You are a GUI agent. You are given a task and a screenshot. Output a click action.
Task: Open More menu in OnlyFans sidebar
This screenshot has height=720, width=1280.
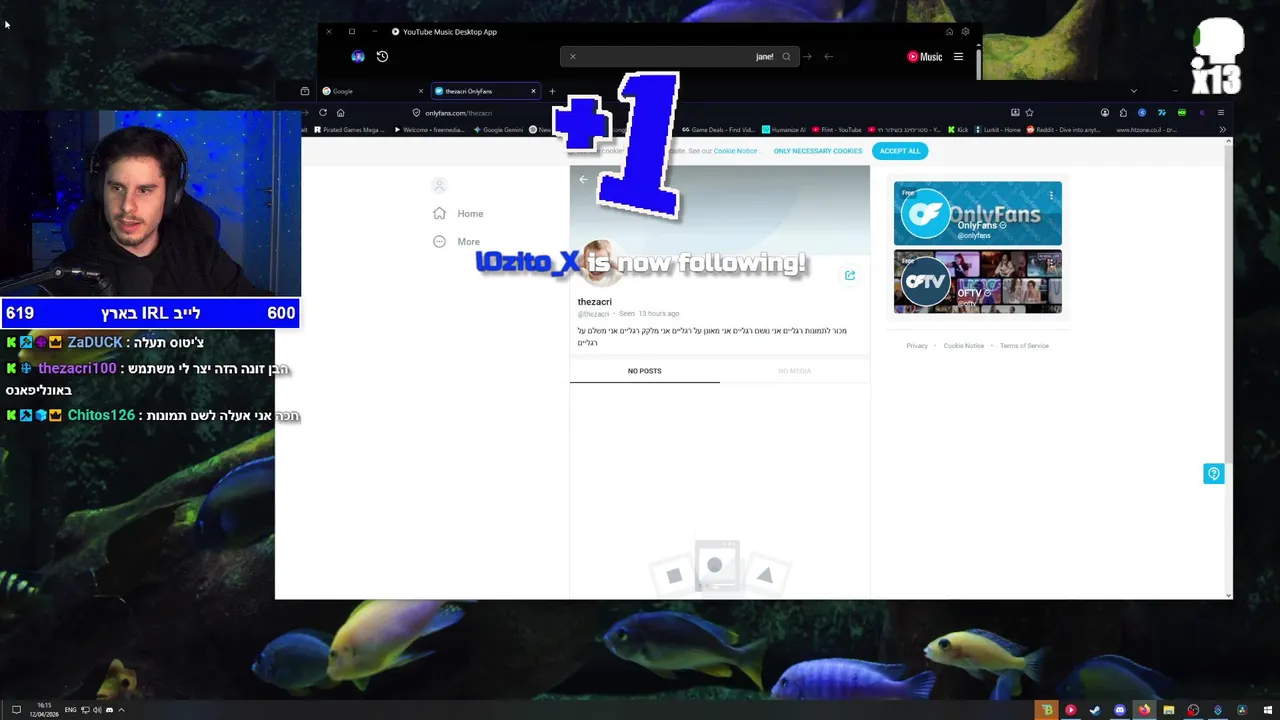point(456,241)
